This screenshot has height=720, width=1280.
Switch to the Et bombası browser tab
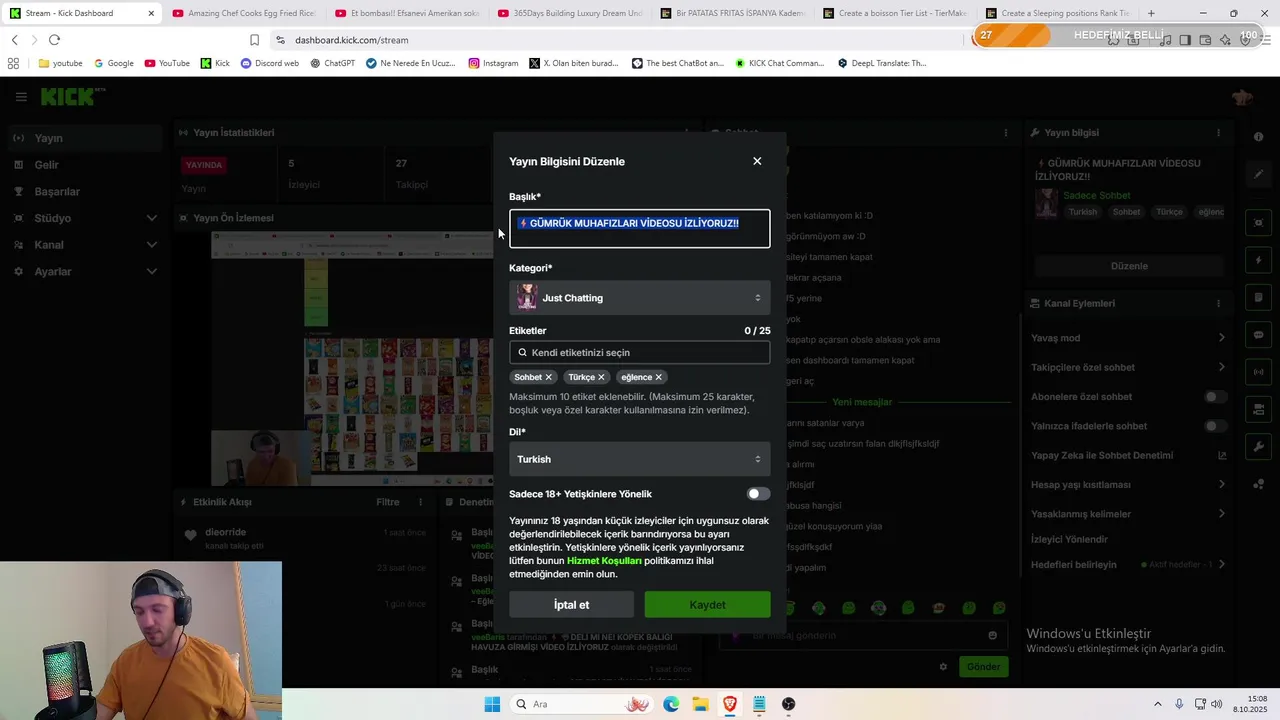click(406, 13)
